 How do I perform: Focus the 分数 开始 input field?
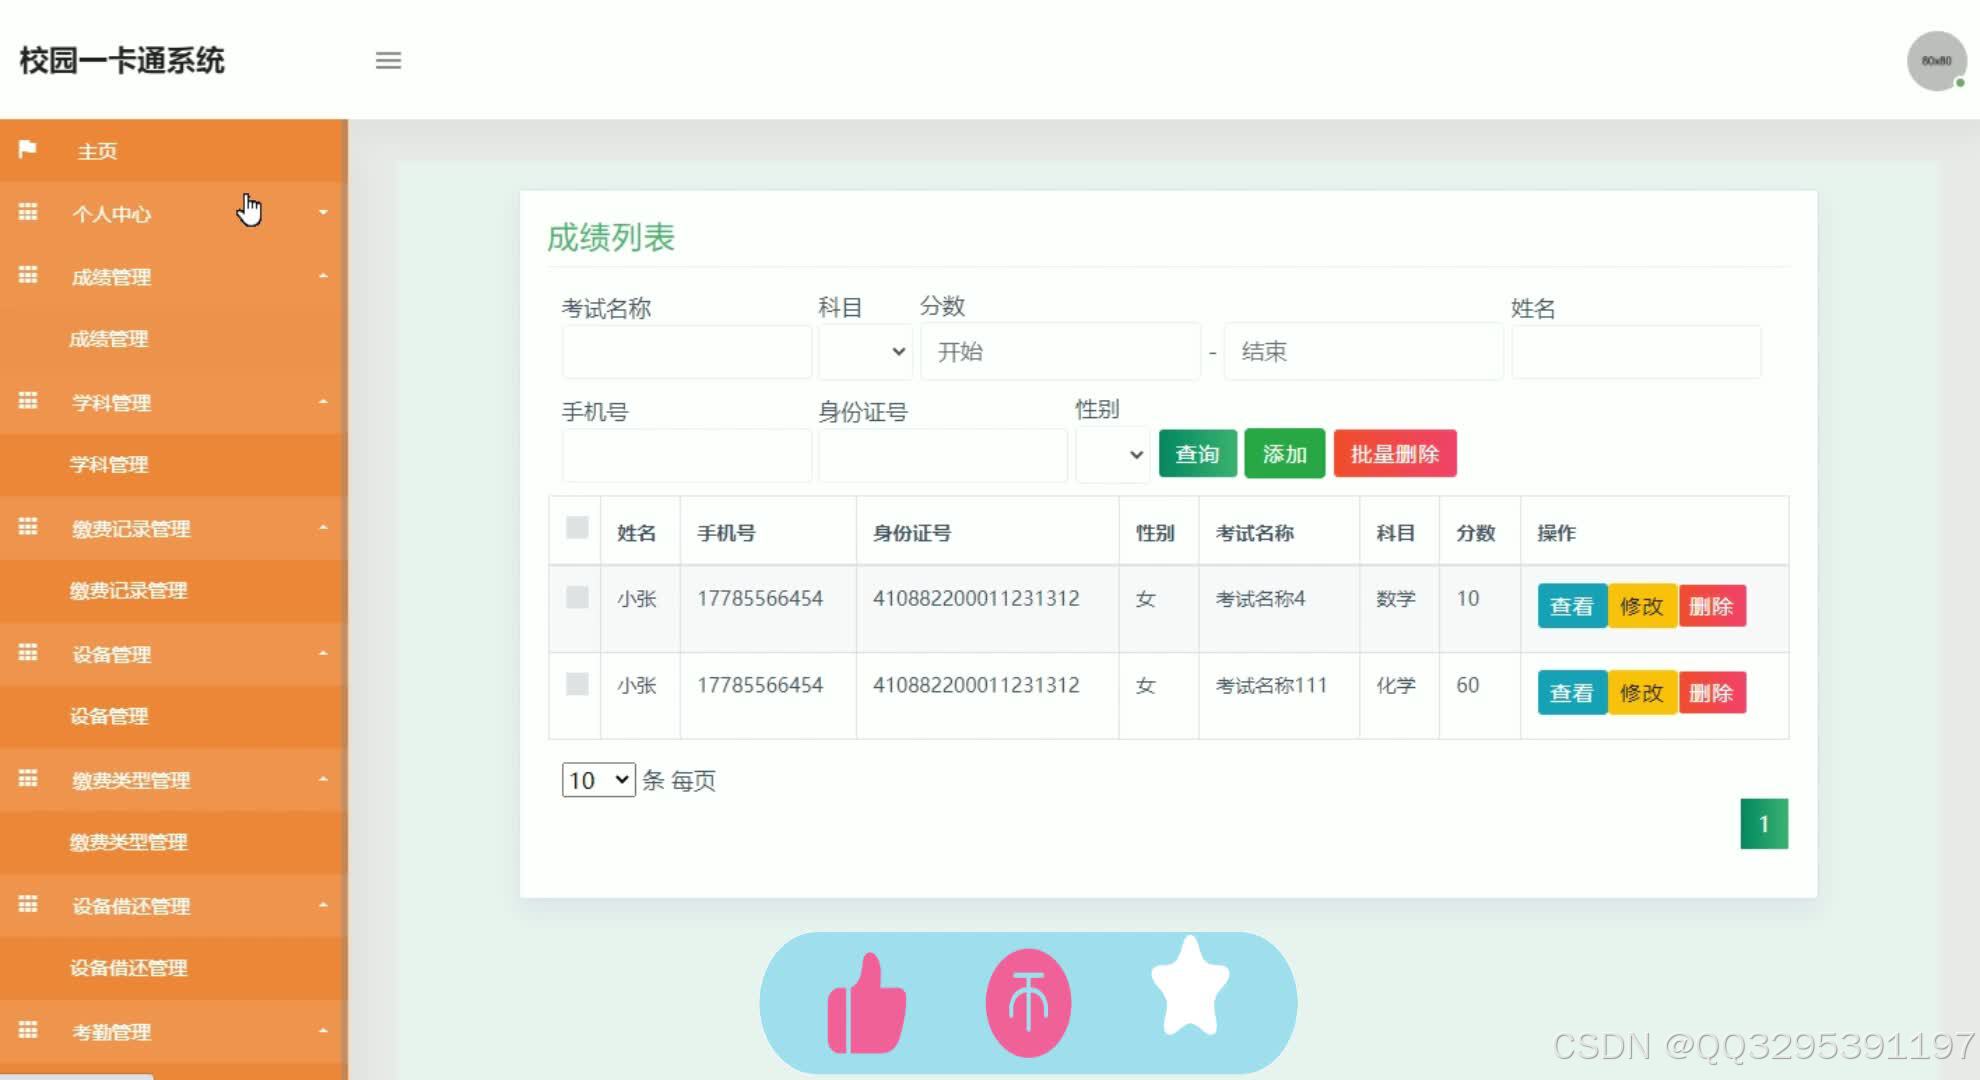pyautogui.click(x=1060, y=352)
